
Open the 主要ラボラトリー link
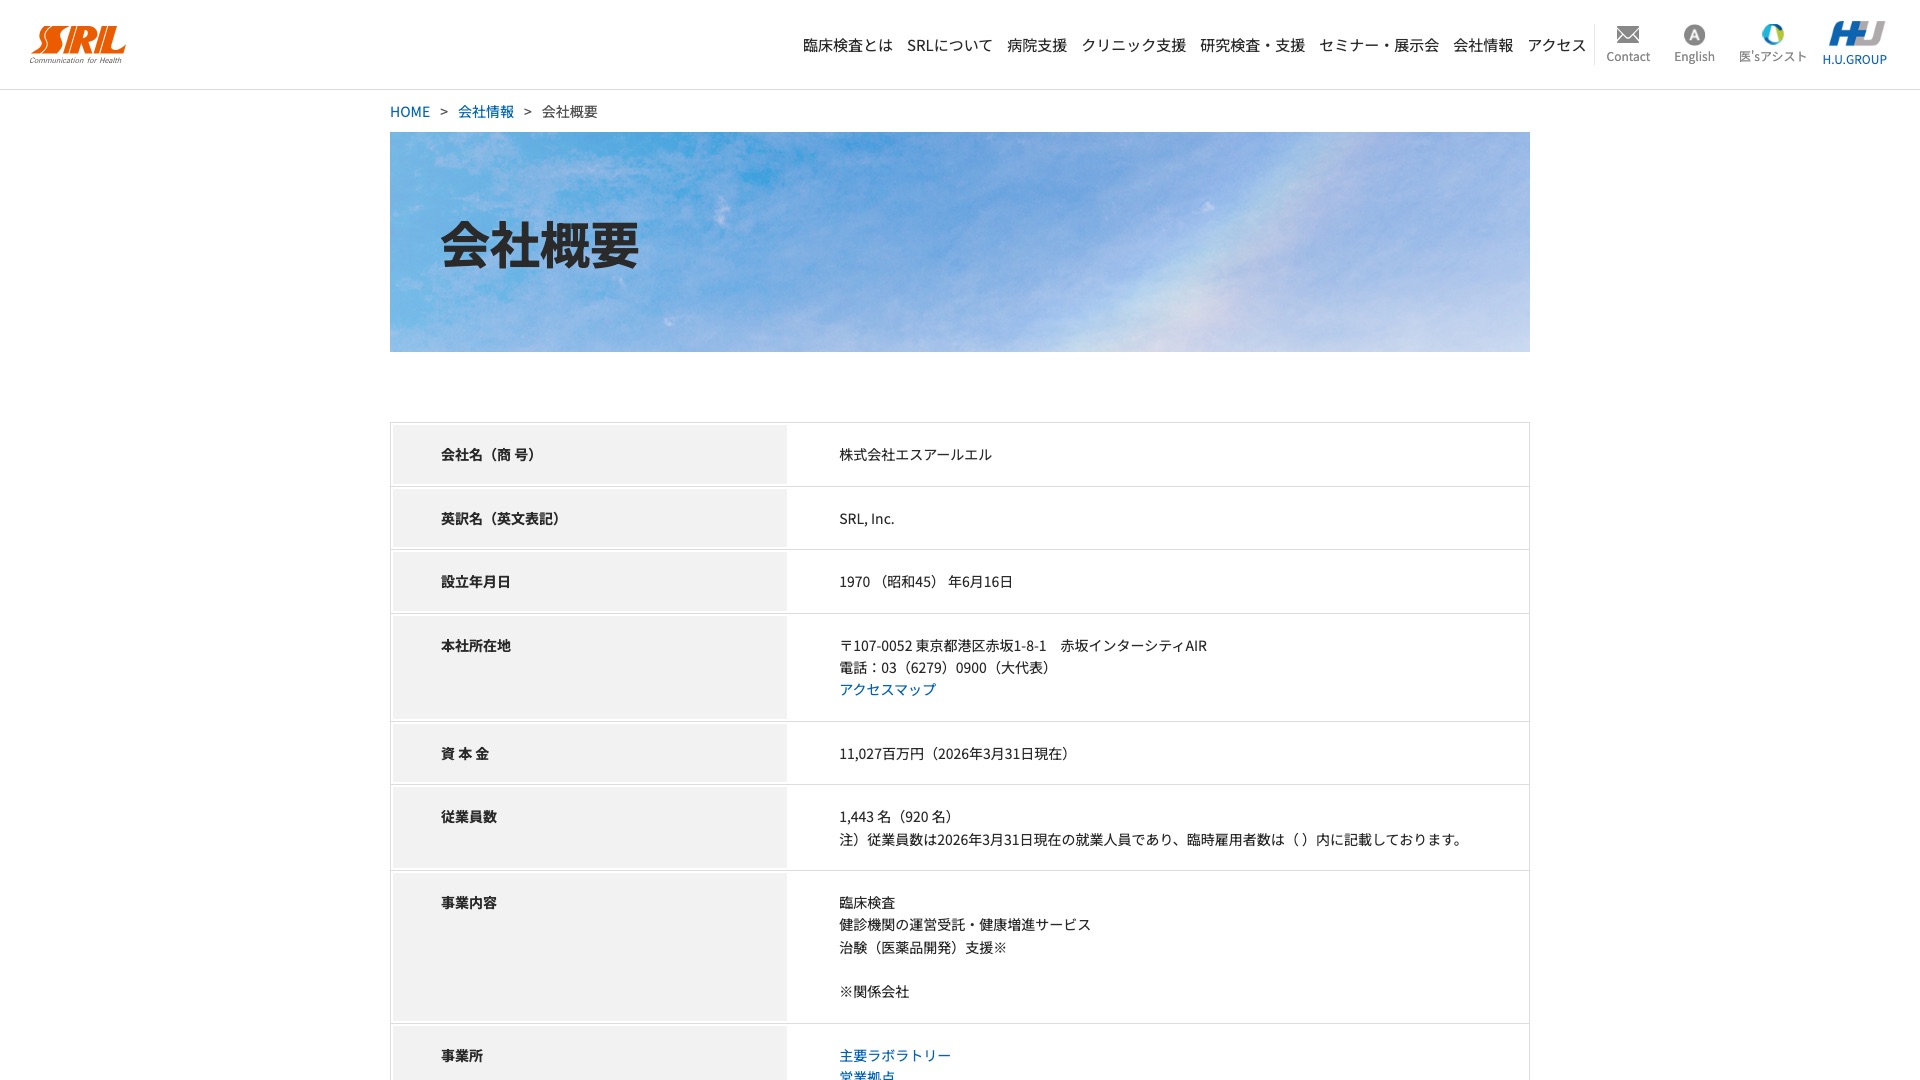click(x=895, y=1055)
